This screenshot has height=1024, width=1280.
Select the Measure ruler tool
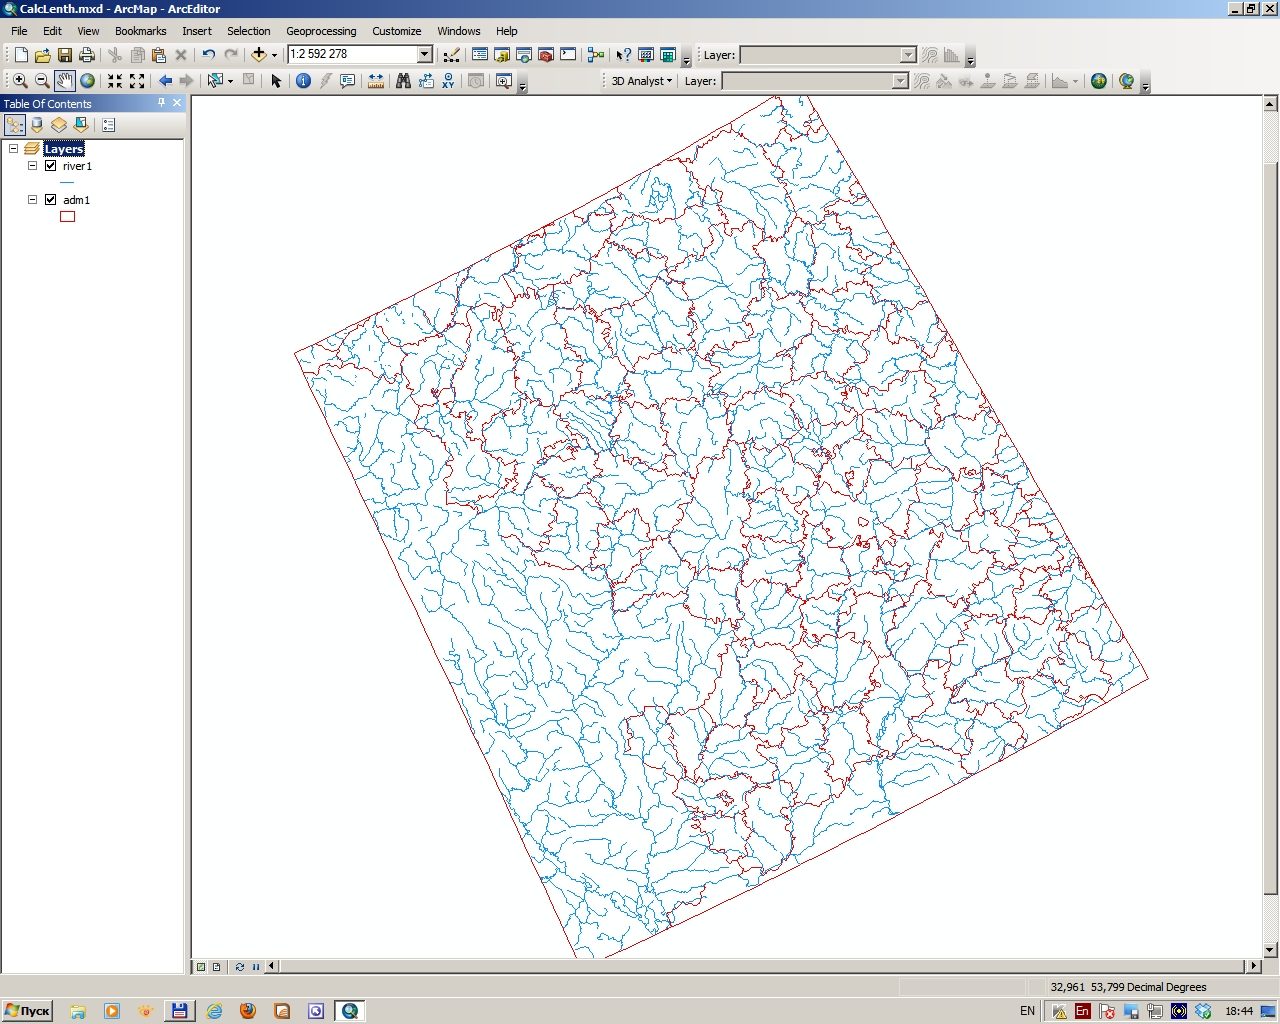pos(376,81)
